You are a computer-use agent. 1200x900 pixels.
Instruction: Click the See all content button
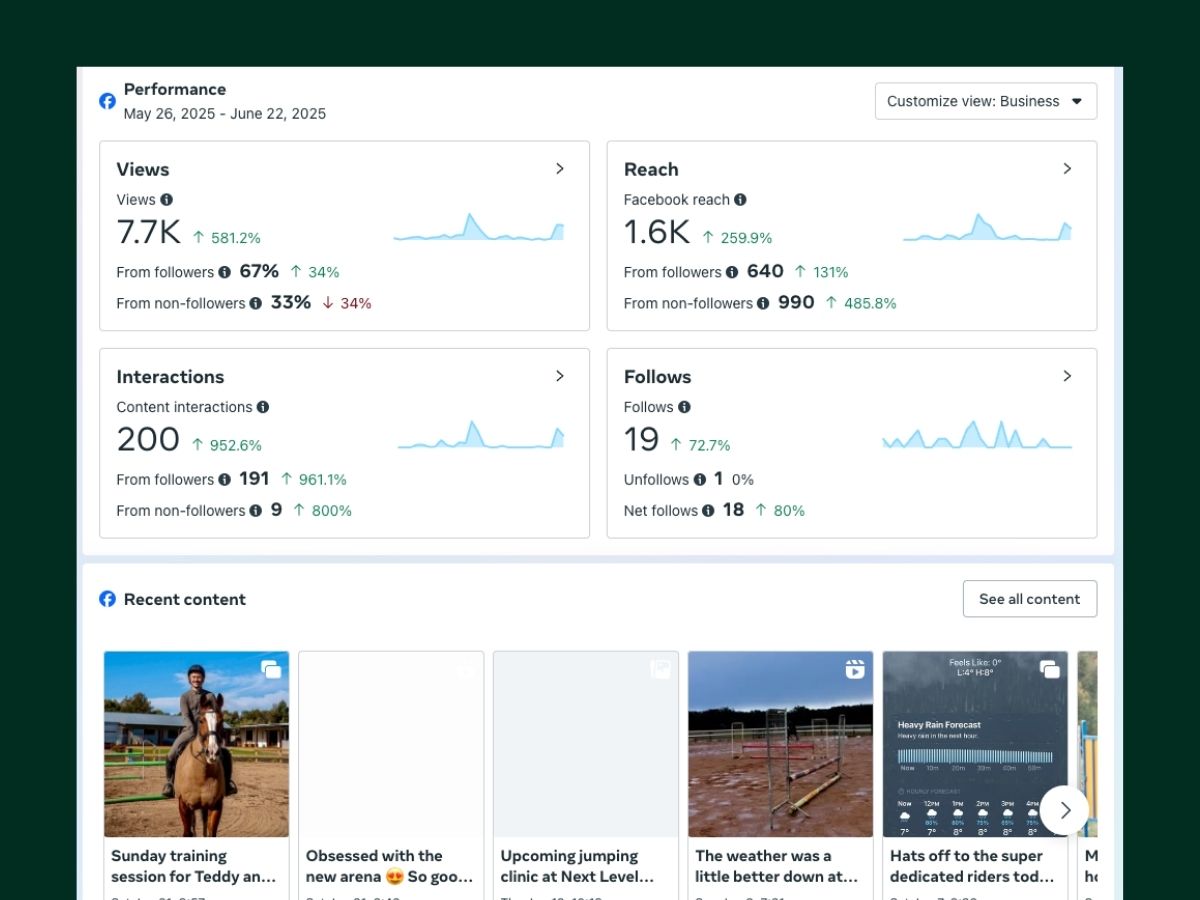coord(1030,599)
